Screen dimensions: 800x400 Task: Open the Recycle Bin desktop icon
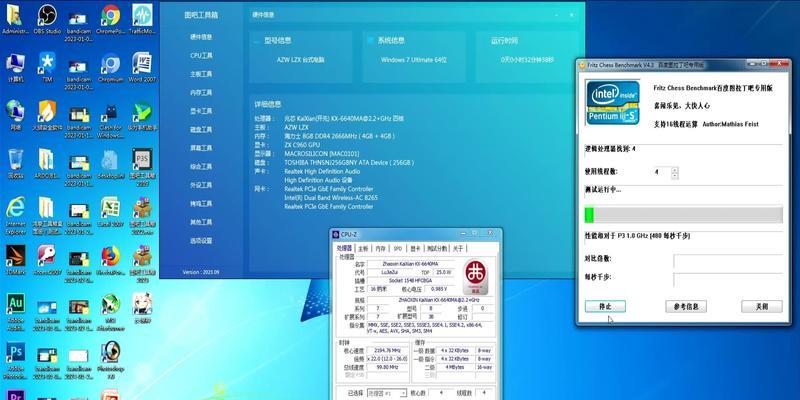[x=15, y=163]
